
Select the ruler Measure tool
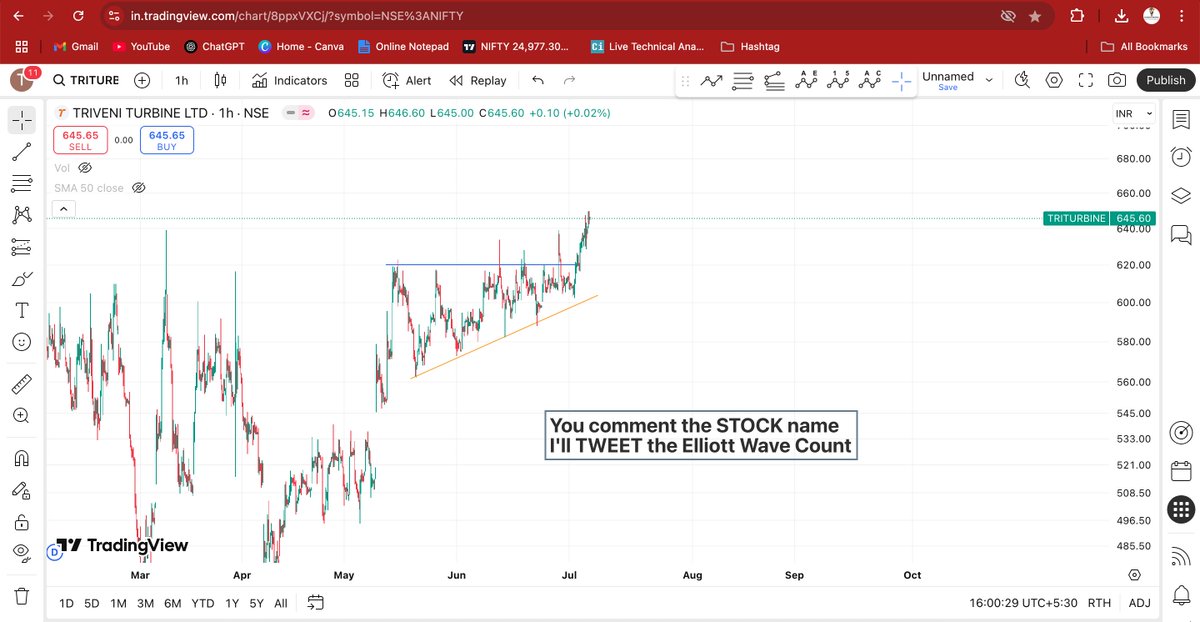point(21,384)
